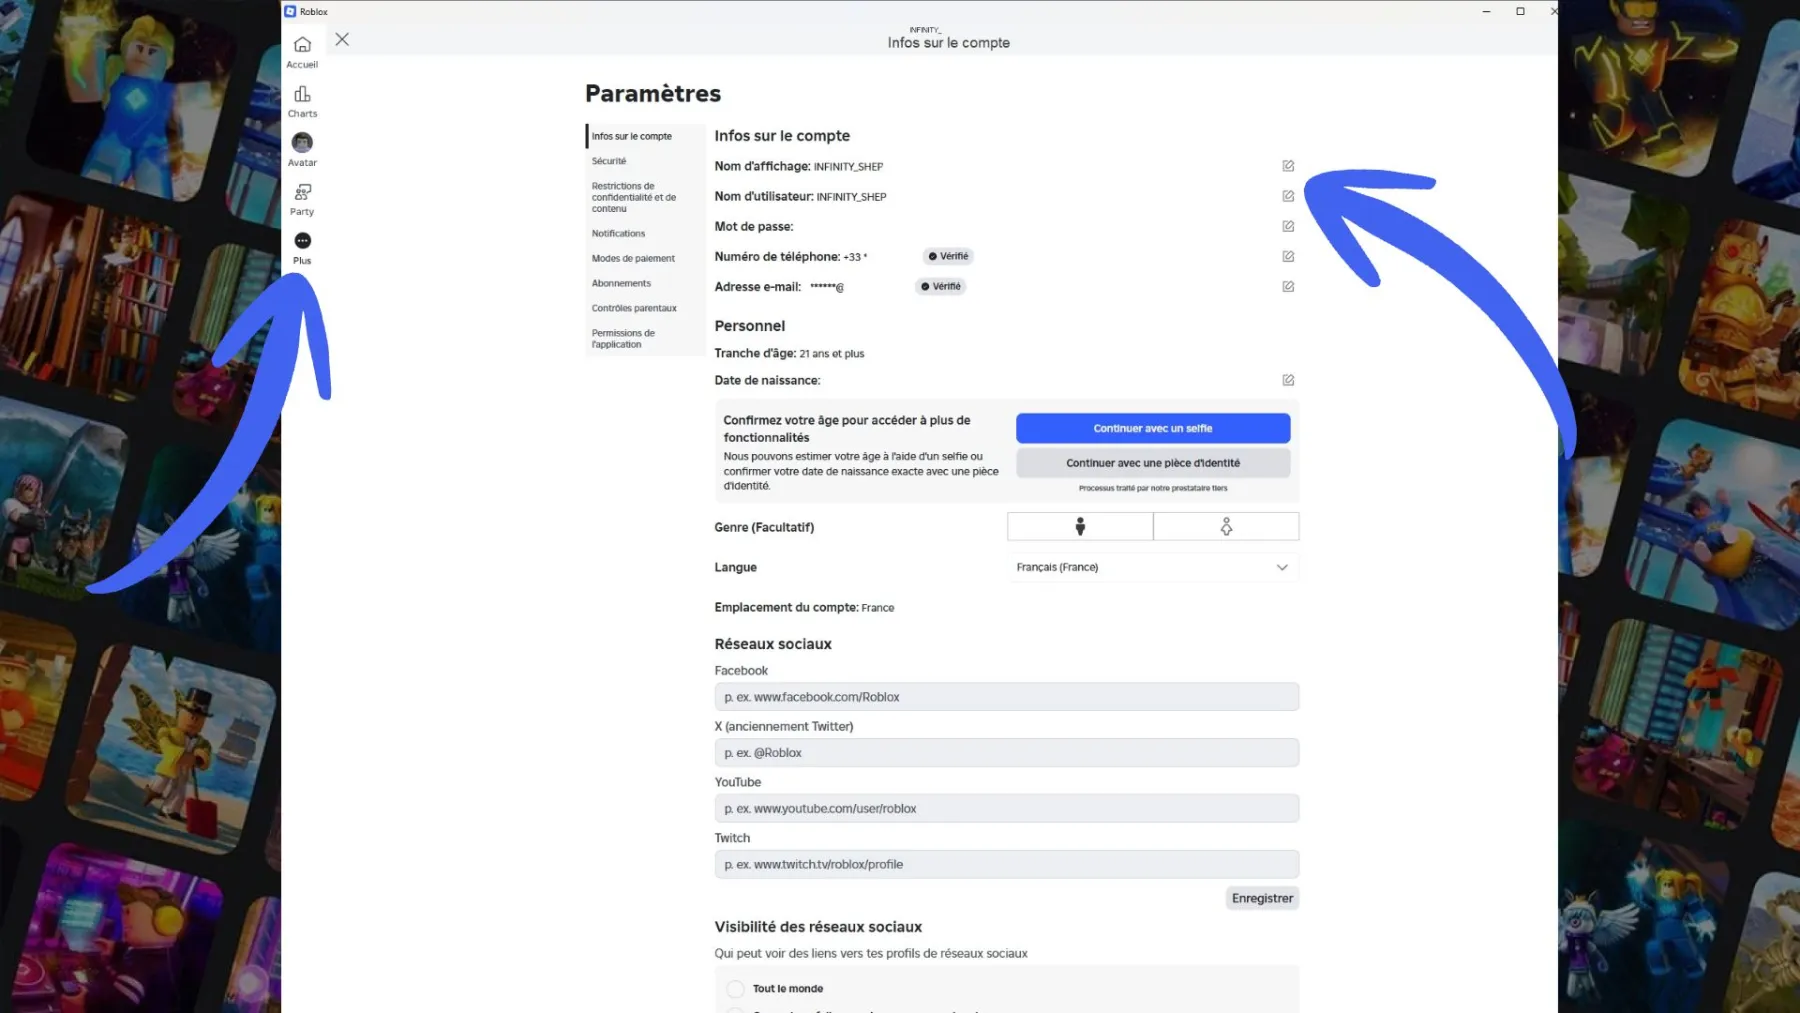Edit the Nom d'affichage pencil icon

pos(1288,166)
